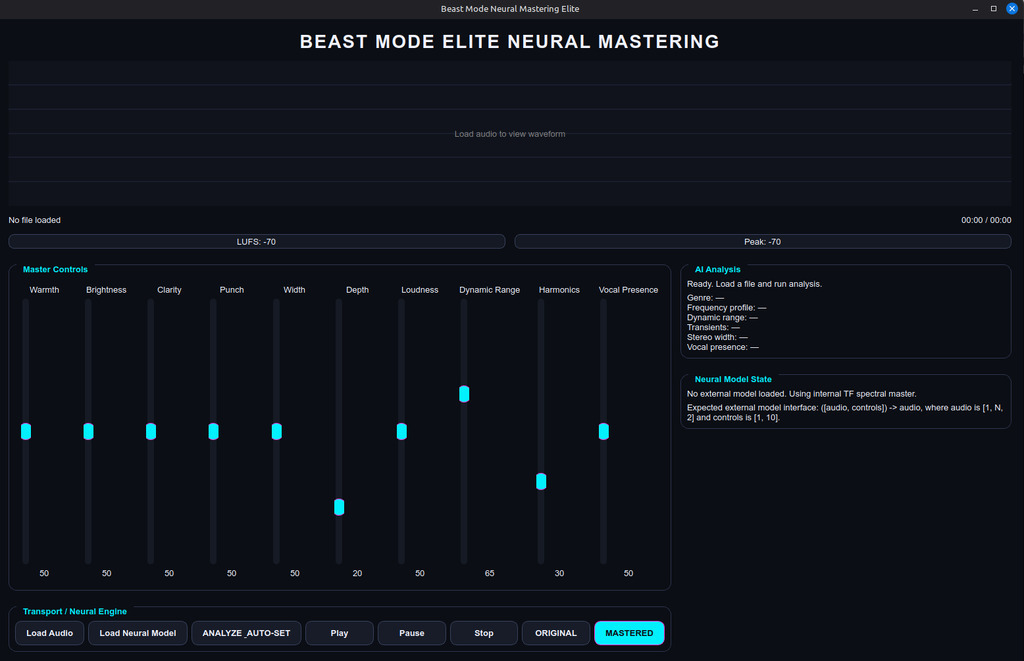Image resolution: width=1024 pixels, height=661 pixels.
Task: Switch to ORIGINAL audio mode
Action: click(x=556, y=633)
